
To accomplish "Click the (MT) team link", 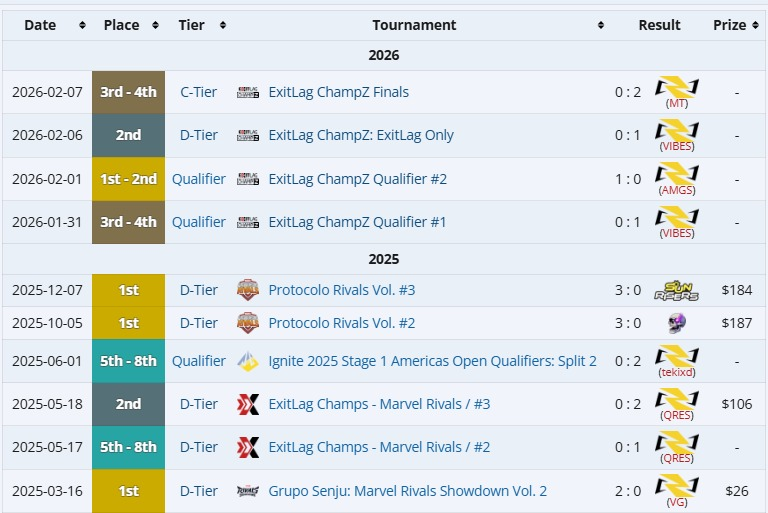I will 677,103.
